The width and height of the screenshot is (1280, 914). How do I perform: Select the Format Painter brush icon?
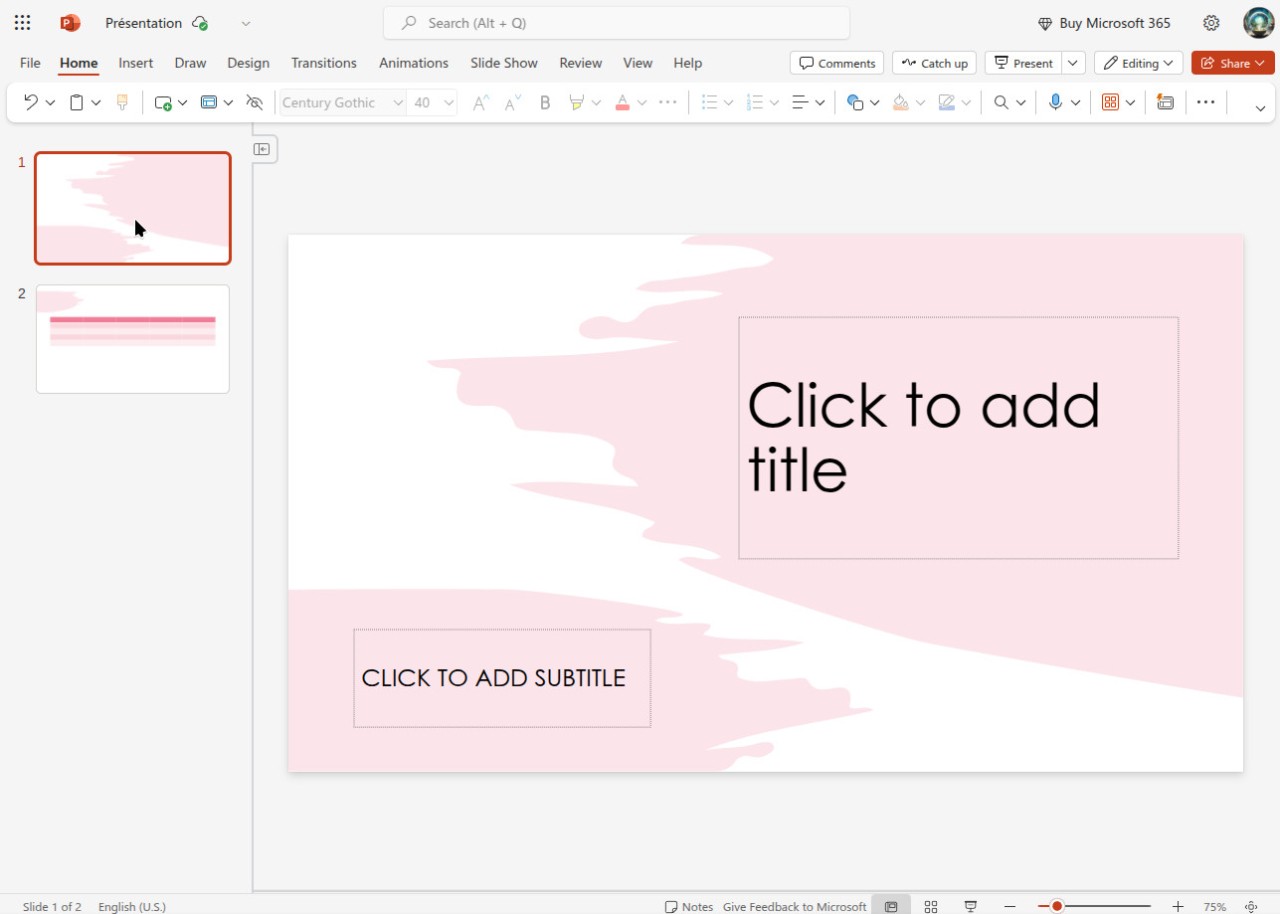point(123,102)
